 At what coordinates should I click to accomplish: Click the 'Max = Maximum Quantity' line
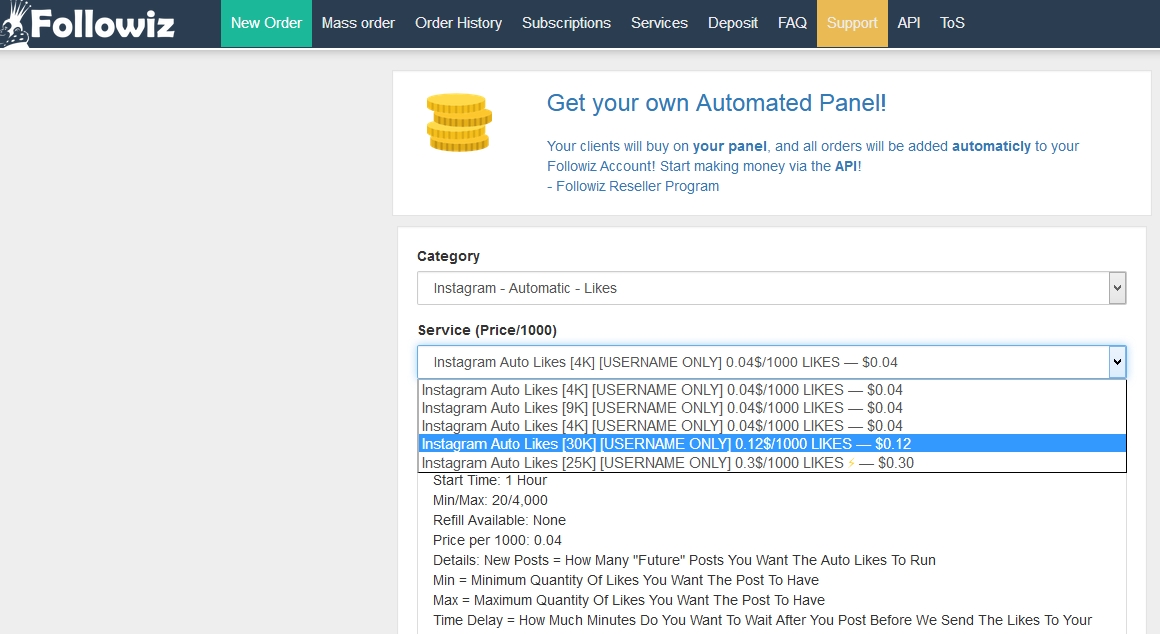coord(629,600)
